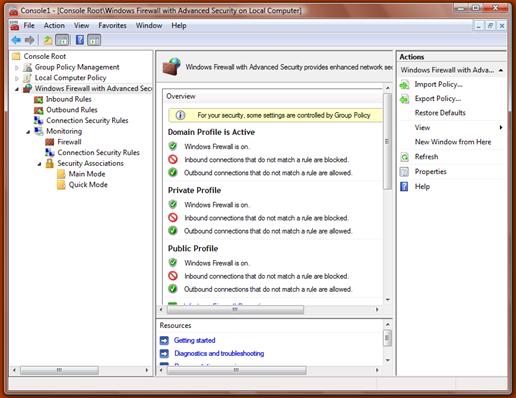Click the Domain Profile is Active heading
516x398 pixels.
211,132
